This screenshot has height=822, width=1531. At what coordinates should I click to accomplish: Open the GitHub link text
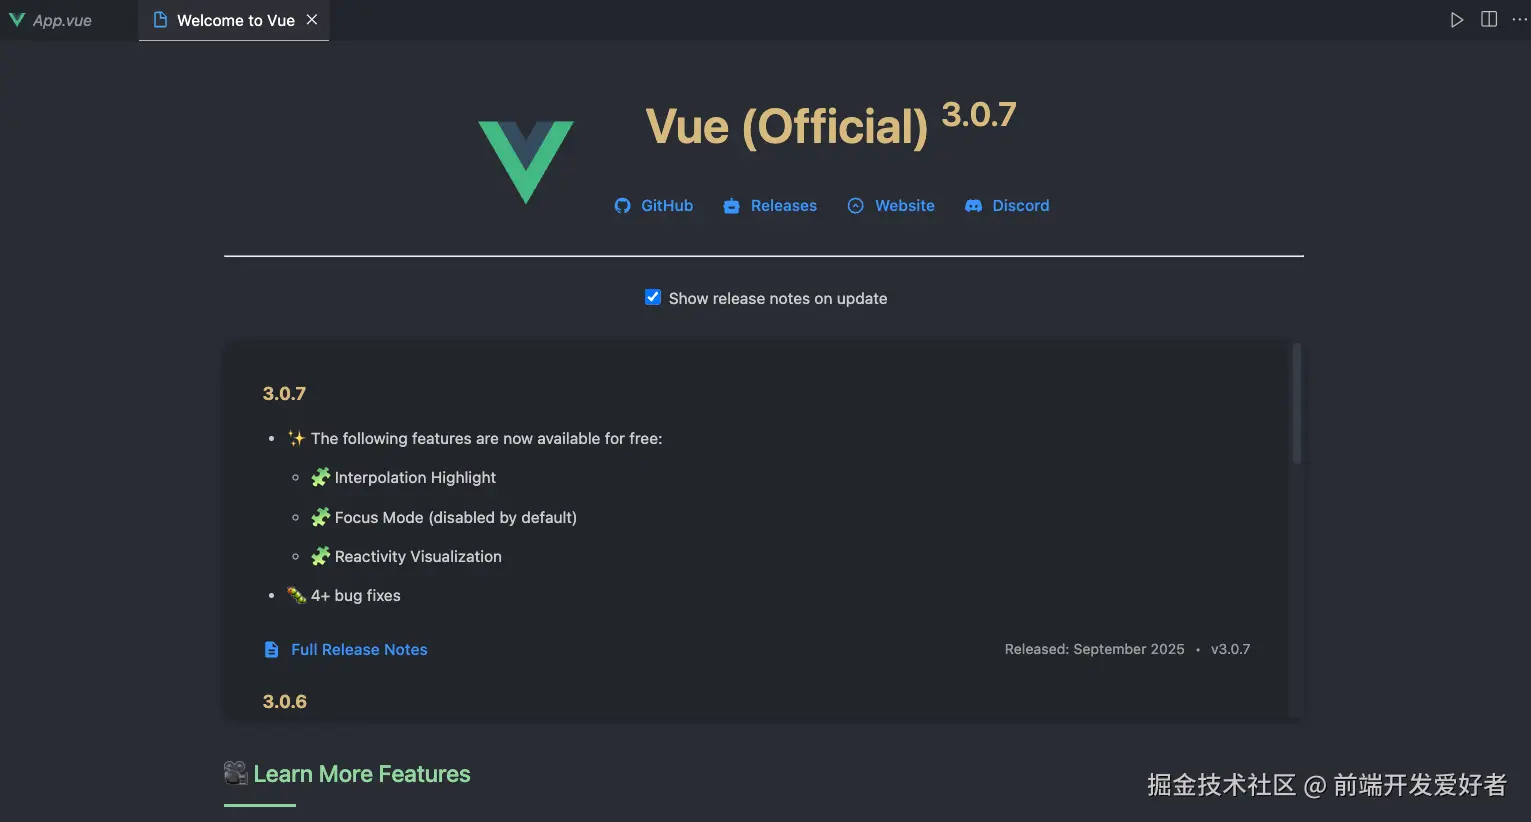click(666, 206)
